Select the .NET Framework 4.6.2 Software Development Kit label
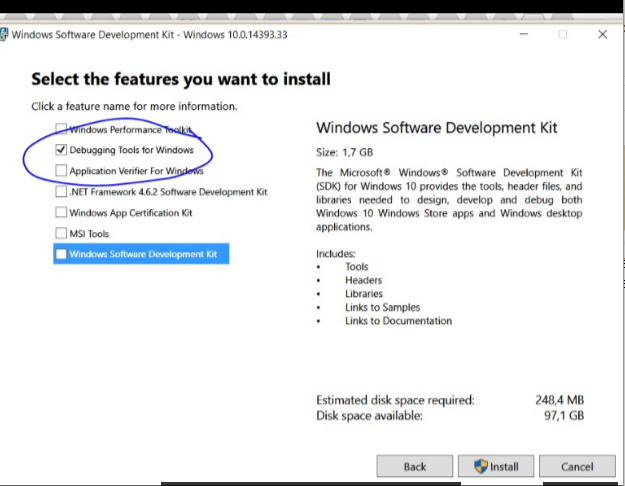625x486 pixels. 168,192
